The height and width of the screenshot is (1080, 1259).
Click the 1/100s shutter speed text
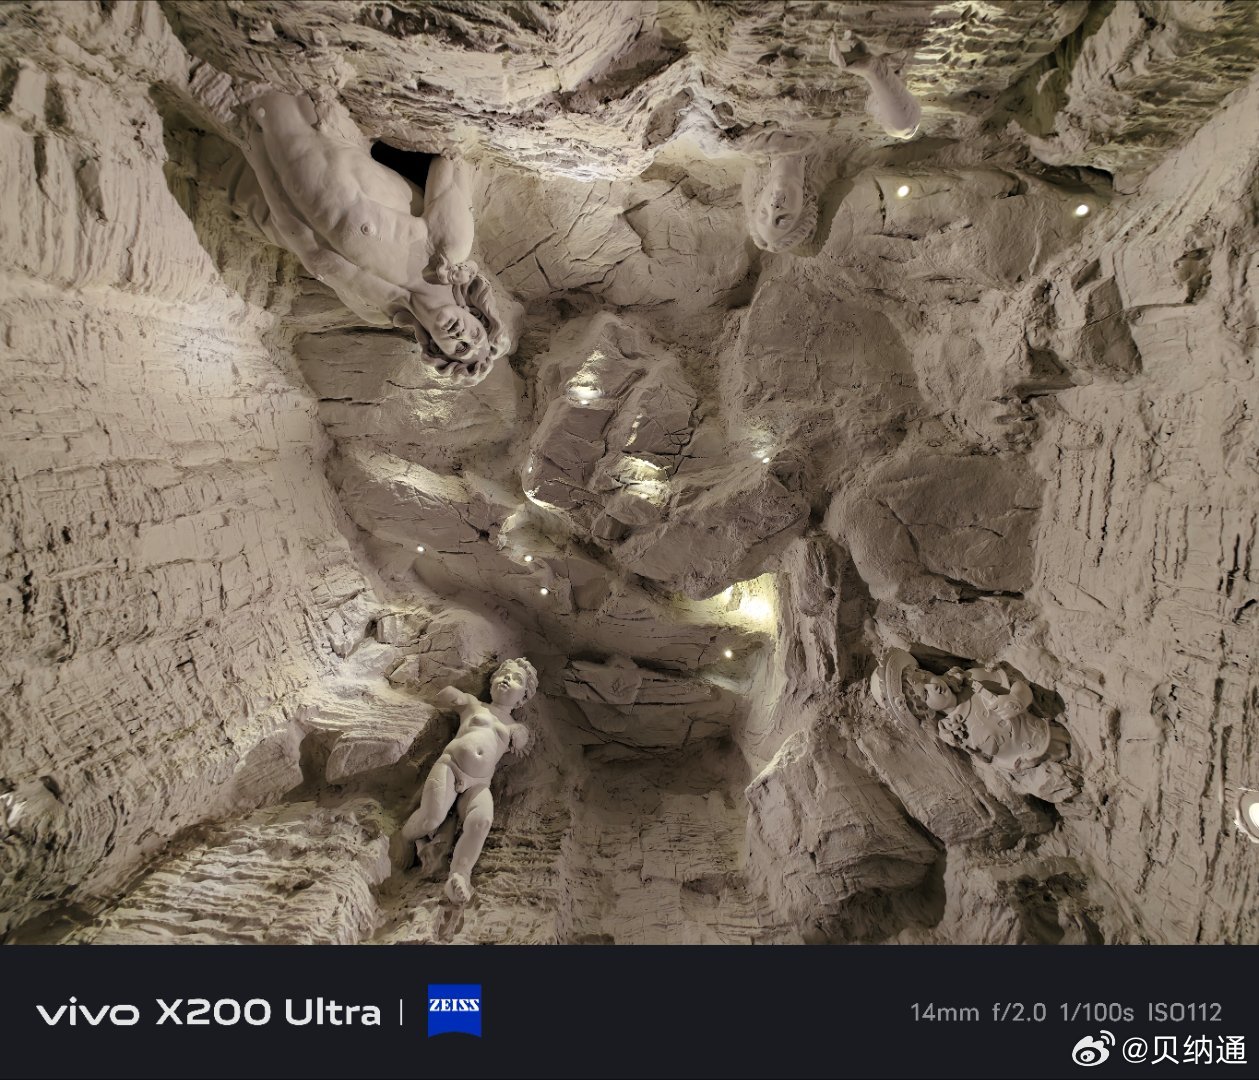(1097, 1012)
